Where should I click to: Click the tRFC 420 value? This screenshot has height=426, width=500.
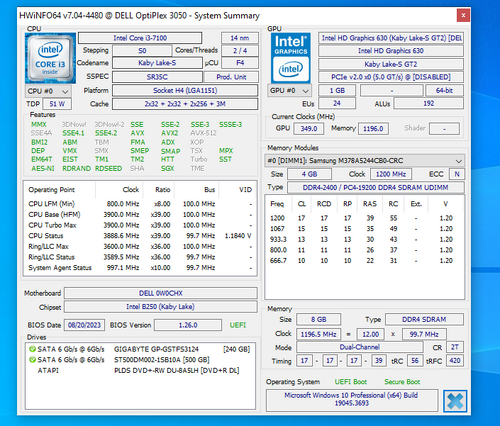click(x=455, y=361)
